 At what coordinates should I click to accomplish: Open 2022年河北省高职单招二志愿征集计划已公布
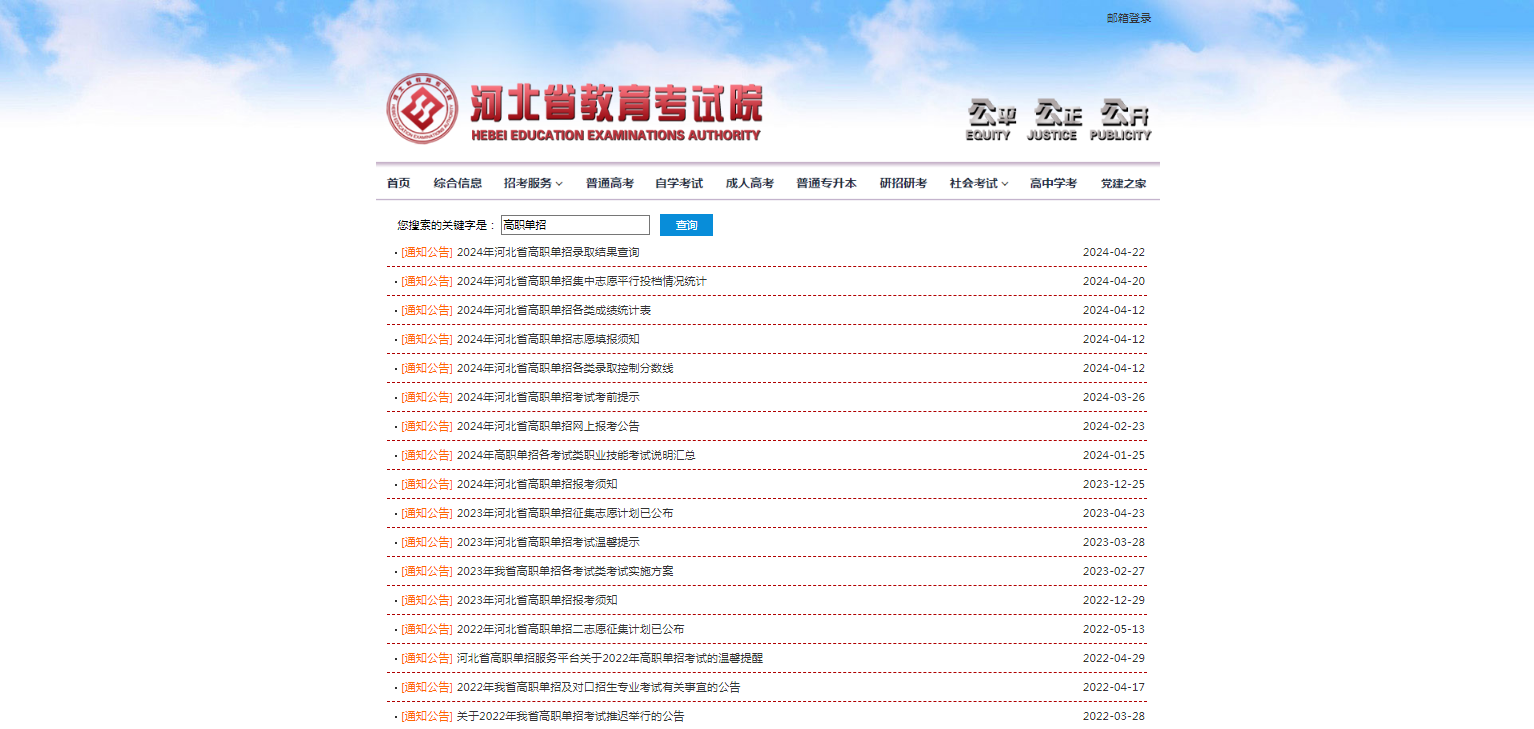571,629
